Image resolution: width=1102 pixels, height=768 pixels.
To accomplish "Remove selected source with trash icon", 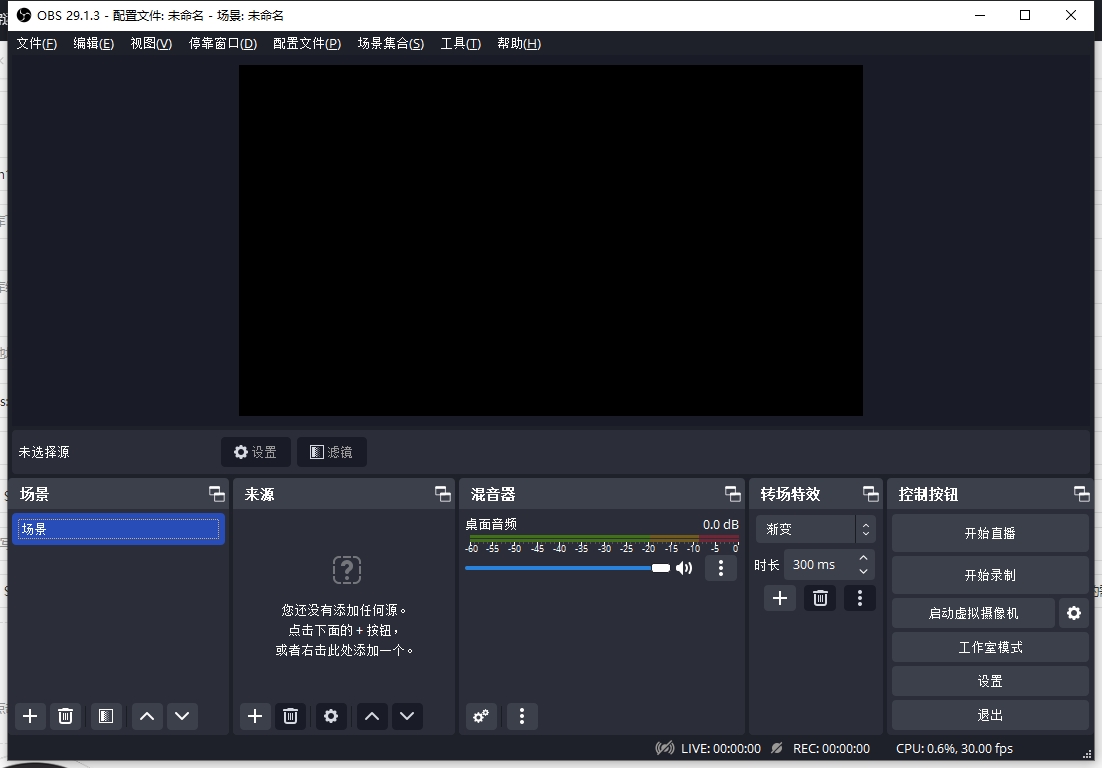I will pos(290,716).
